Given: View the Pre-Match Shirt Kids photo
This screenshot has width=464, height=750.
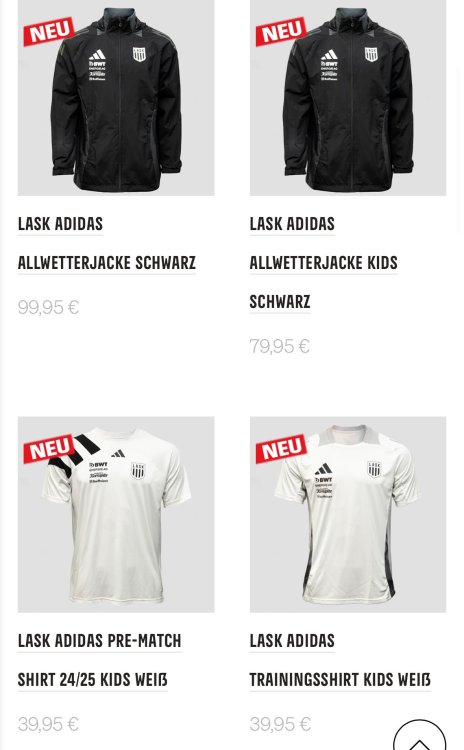Looking at the screenshot, I should (x=116, y=514).
